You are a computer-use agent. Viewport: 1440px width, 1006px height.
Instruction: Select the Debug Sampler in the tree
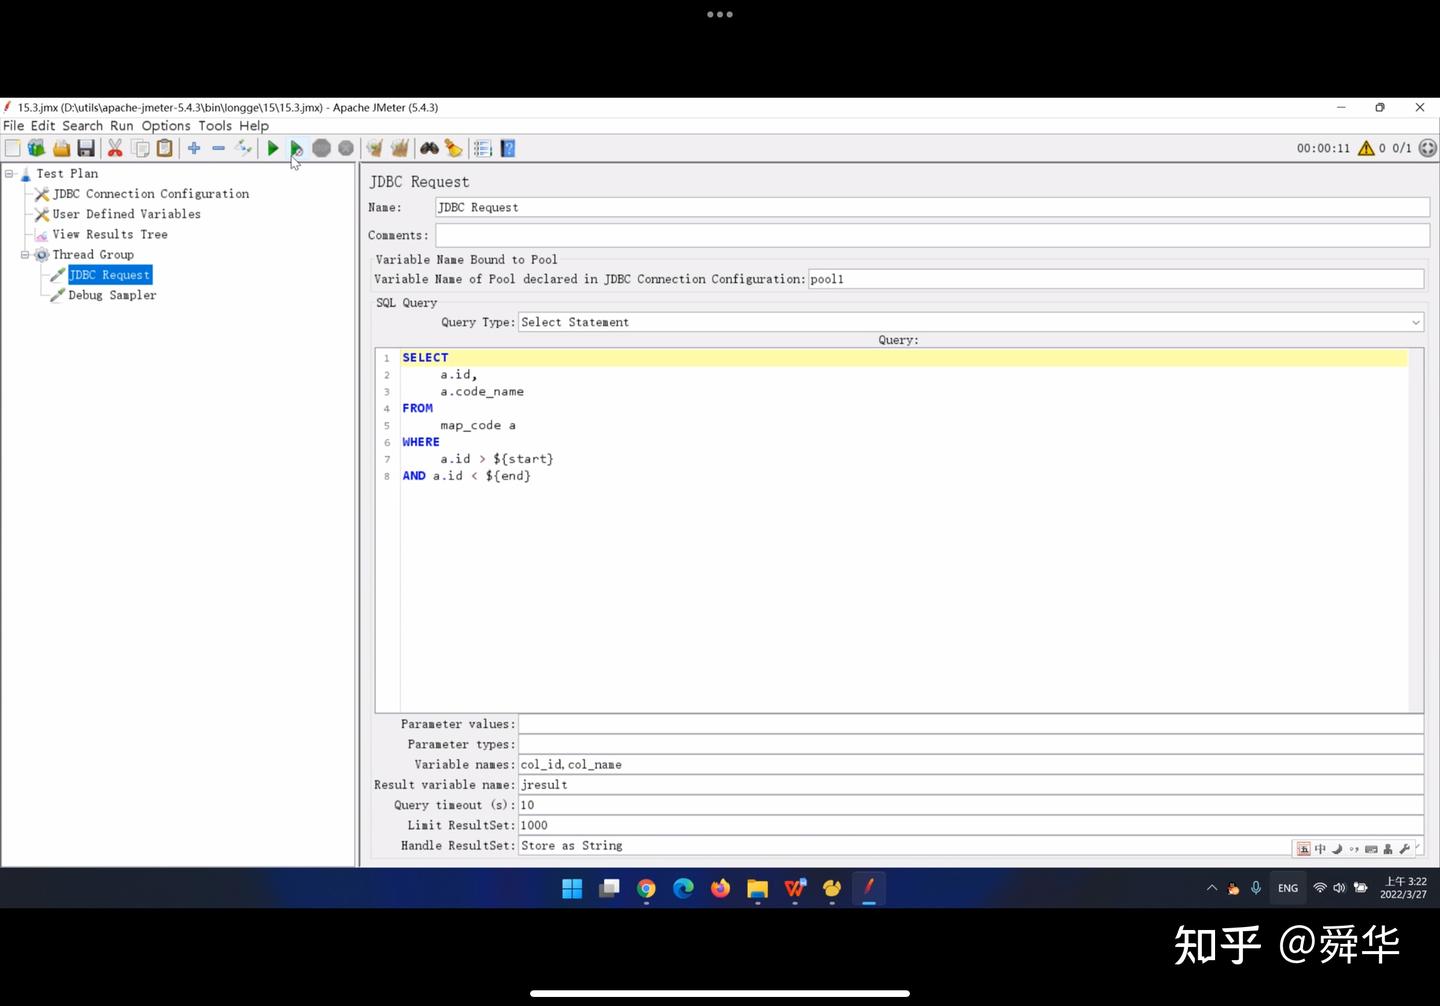click(112, 295)
